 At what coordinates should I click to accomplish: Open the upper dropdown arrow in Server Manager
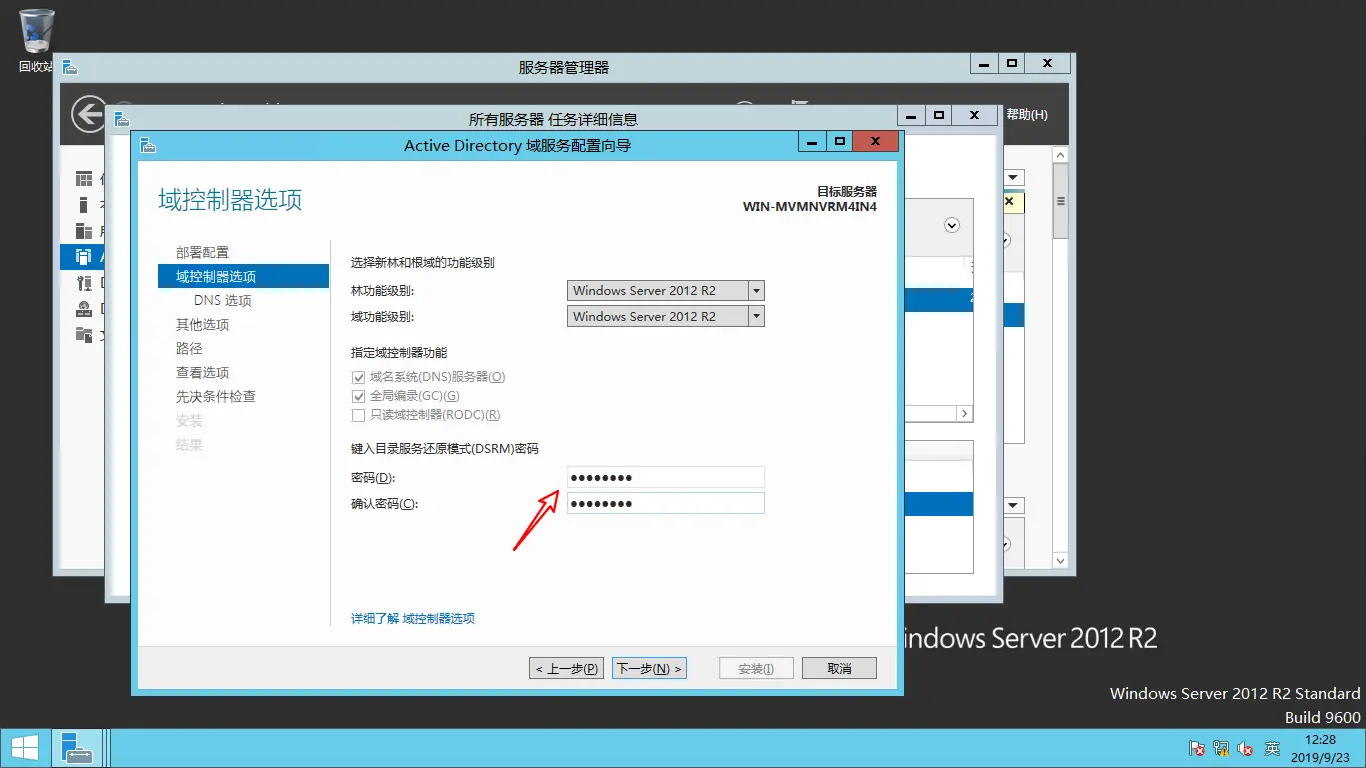click(1014, 177)
